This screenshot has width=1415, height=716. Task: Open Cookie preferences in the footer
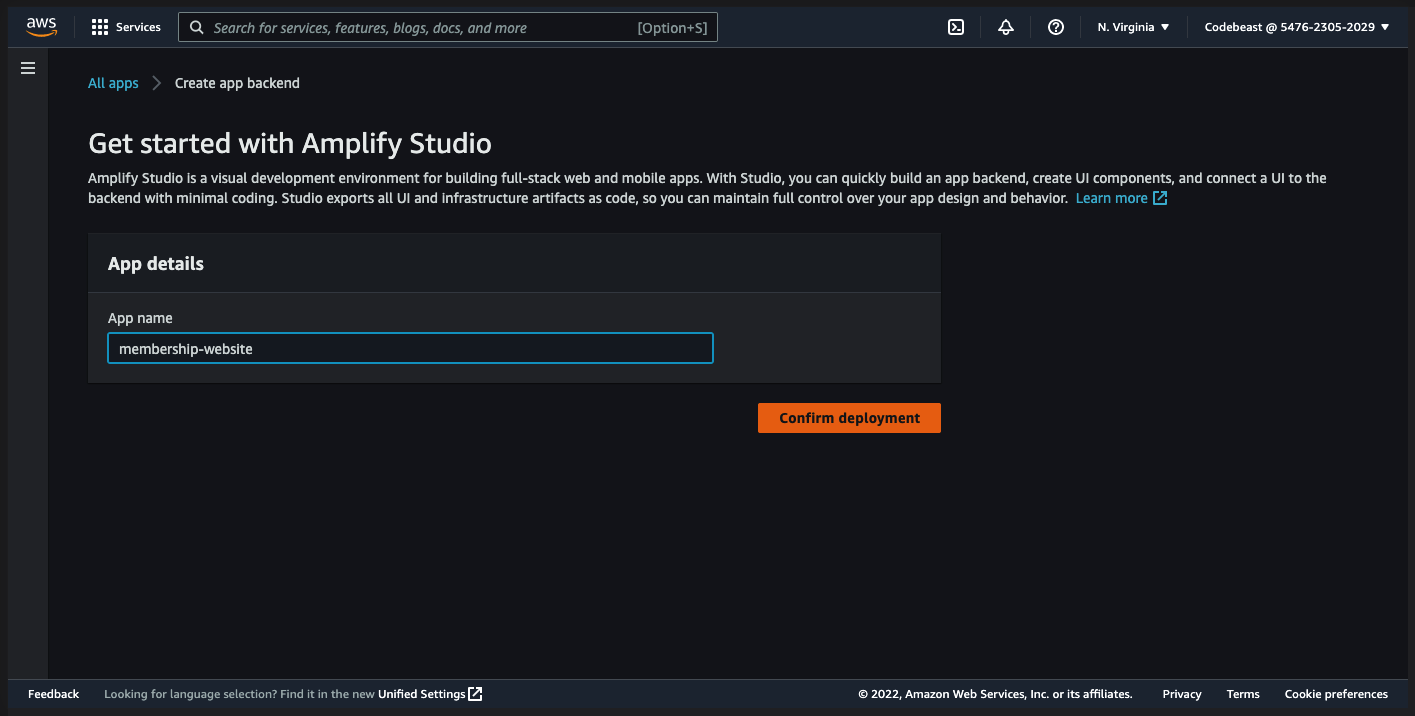tap(1336, 694)
